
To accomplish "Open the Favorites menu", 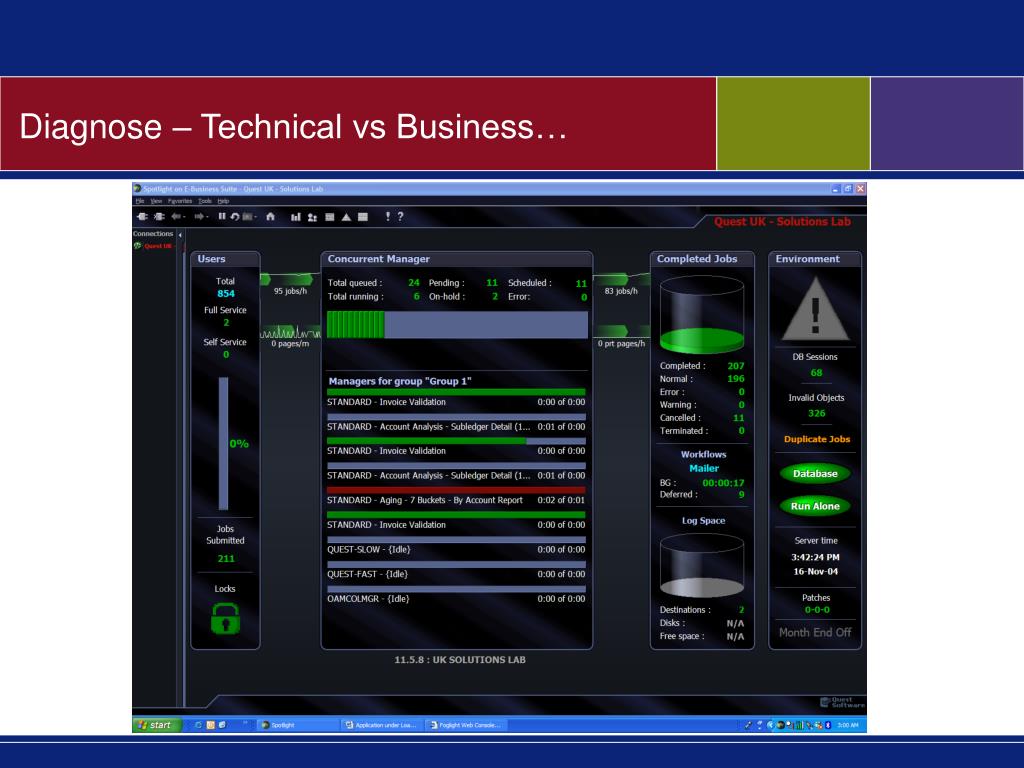I will [180, 201].
